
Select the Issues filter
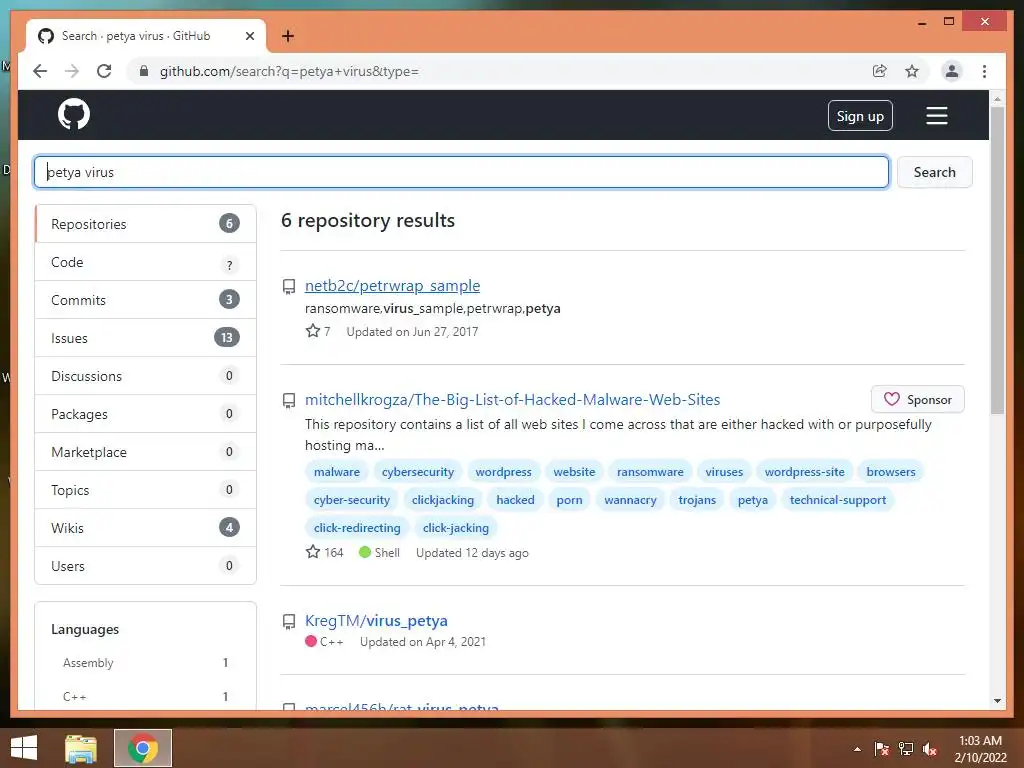point(145,338)
